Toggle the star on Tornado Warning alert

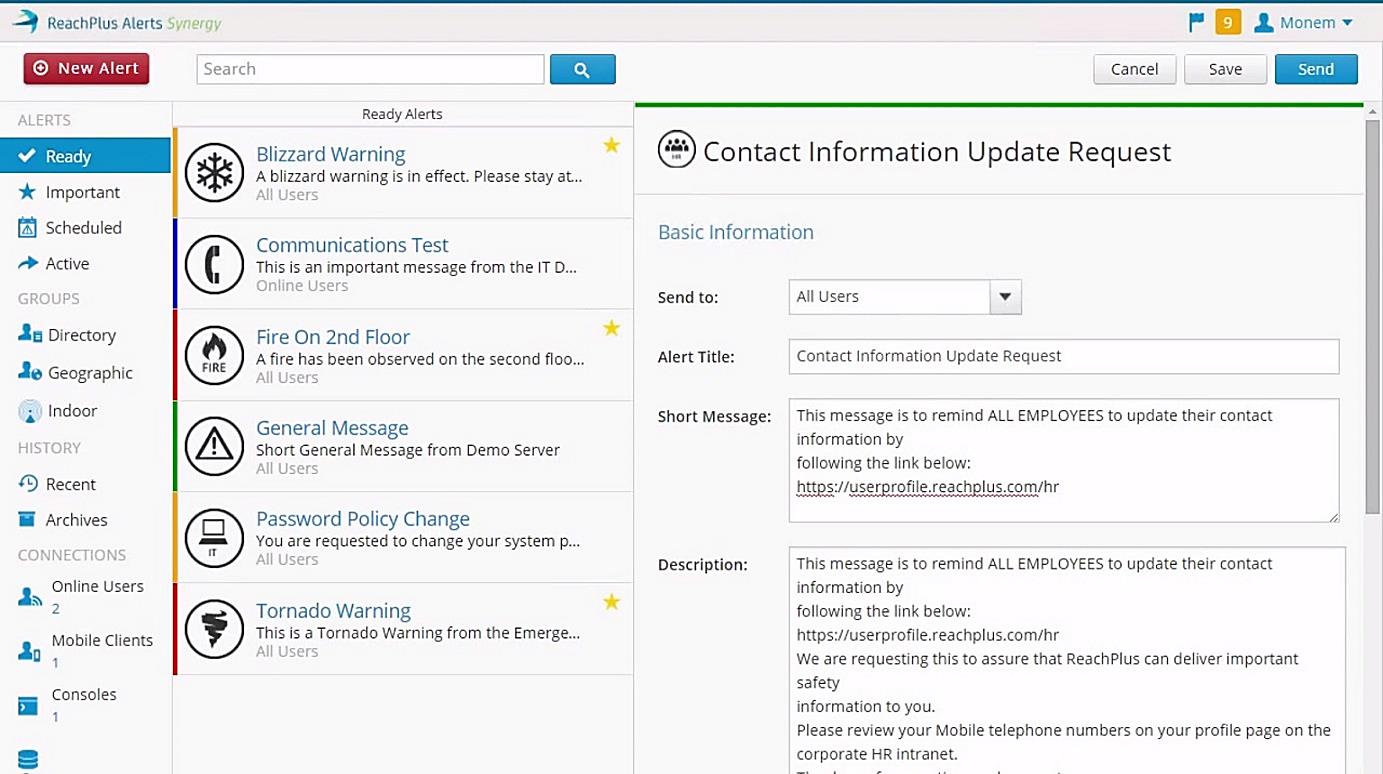[611, 602]
